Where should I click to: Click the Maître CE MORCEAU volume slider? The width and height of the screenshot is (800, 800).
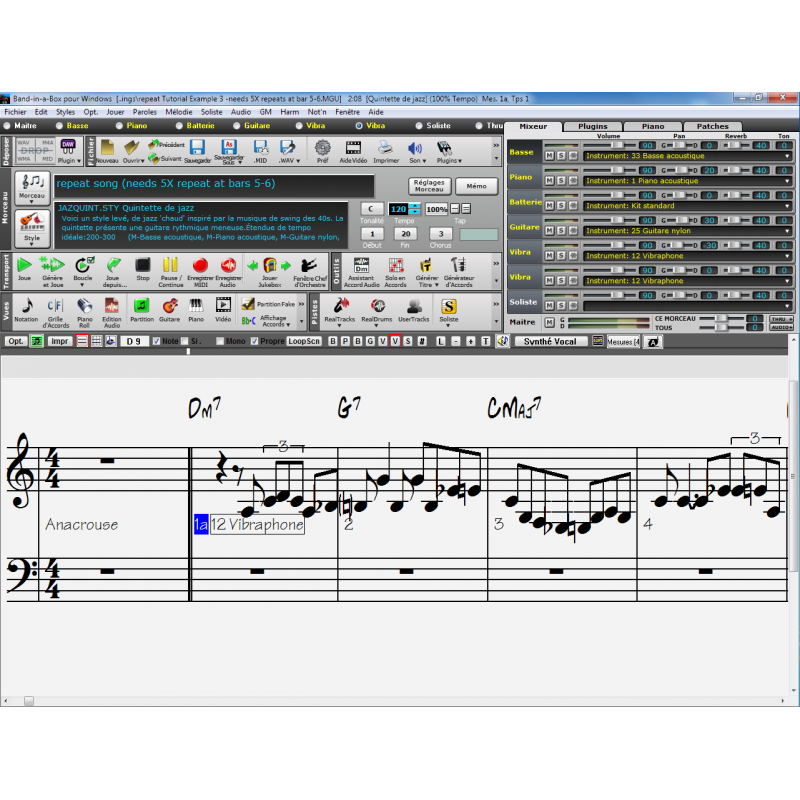point(721,318)
